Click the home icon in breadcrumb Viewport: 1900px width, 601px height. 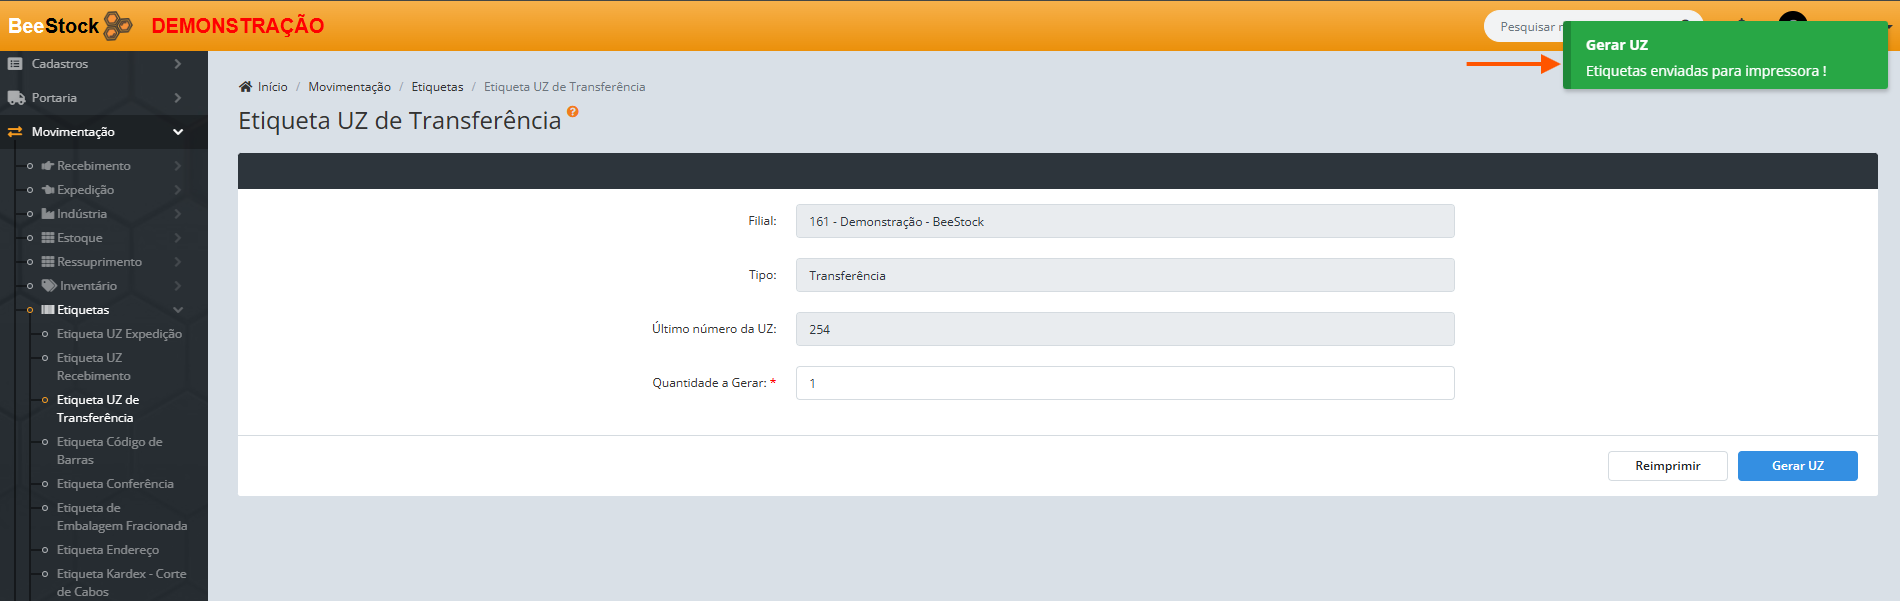(245, 87)
